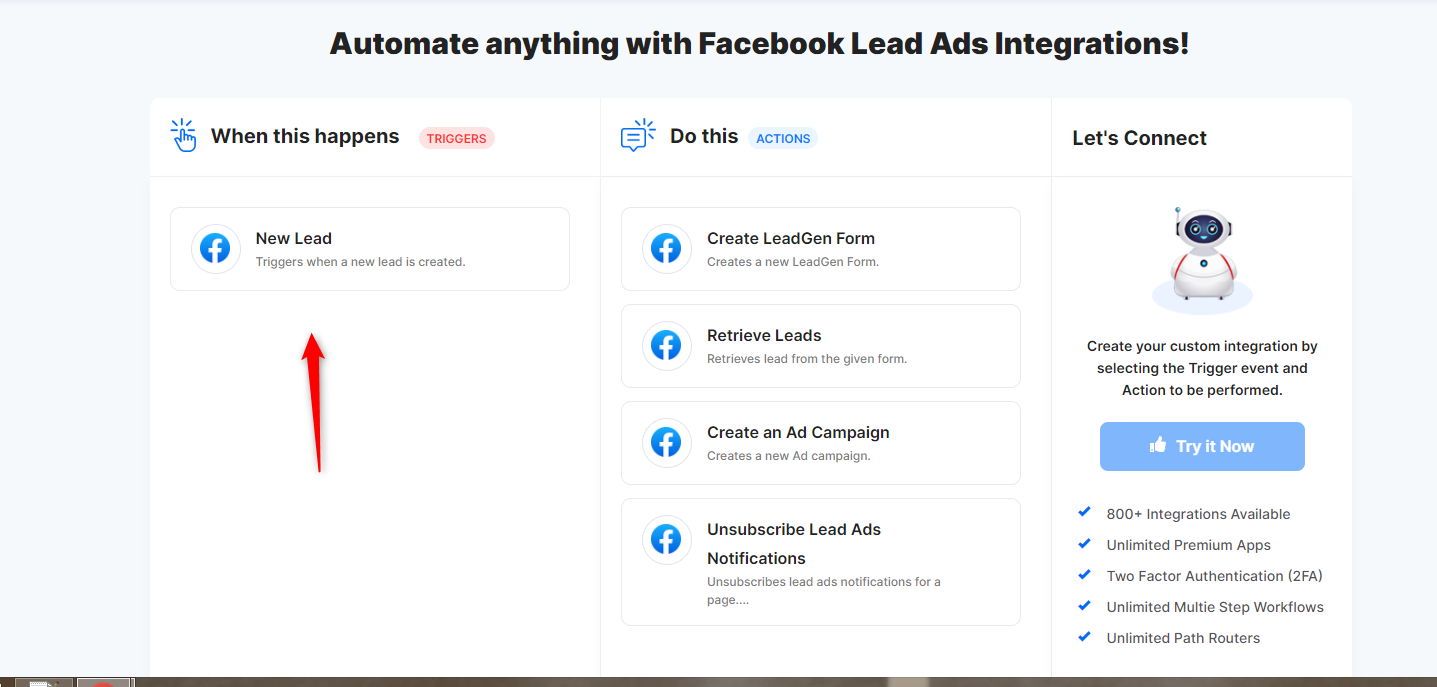Click the checkmark beside Two Factor Authentication (2FA)

click(1084, 574)
